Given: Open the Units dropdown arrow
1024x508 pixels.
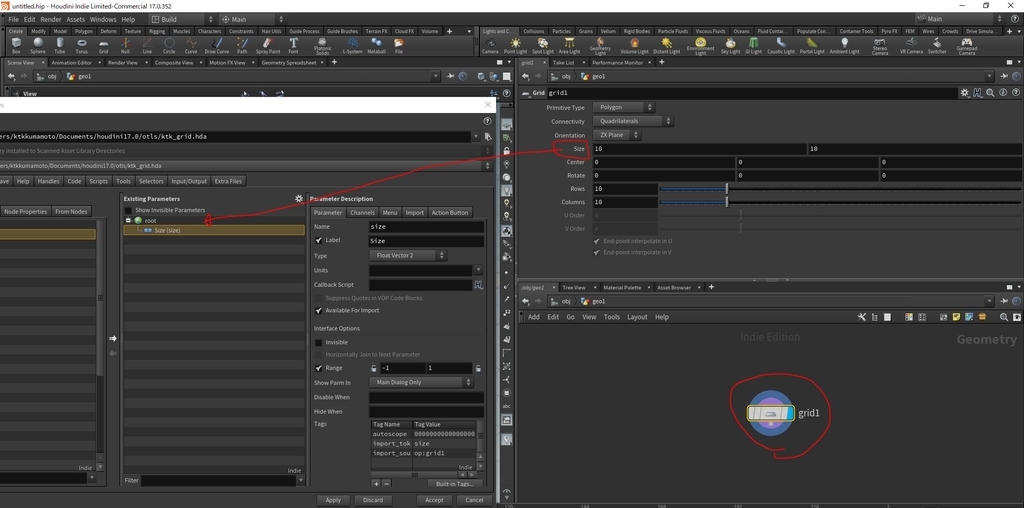Looking at the screenshot, I should [479, 270].
